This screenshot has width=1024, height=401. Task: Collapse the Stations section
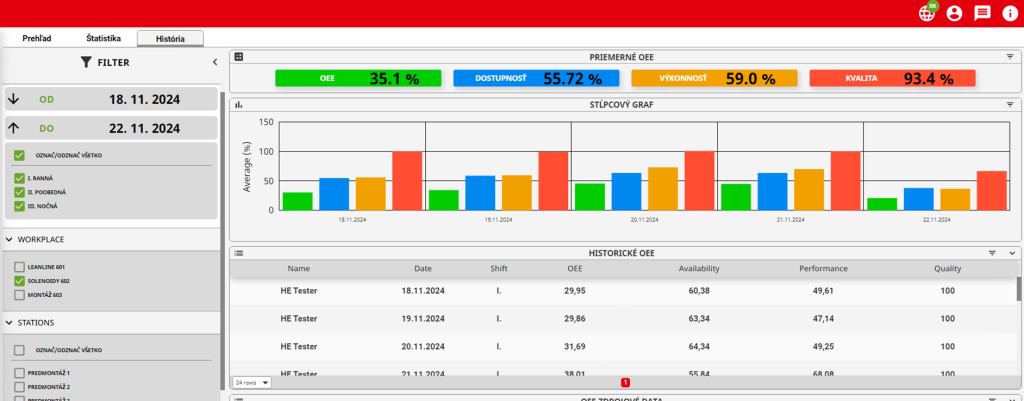[10, 323]
